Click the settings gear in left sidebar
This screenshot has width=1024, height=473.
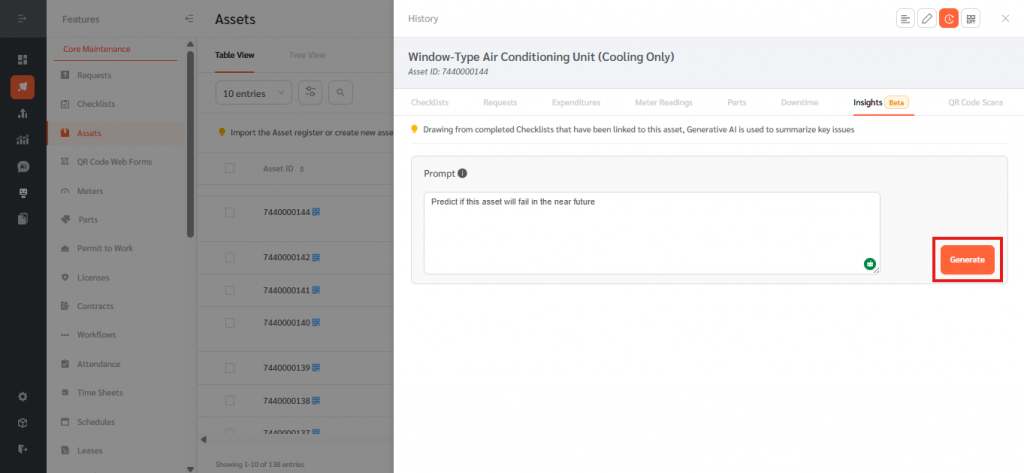[23, 396]
